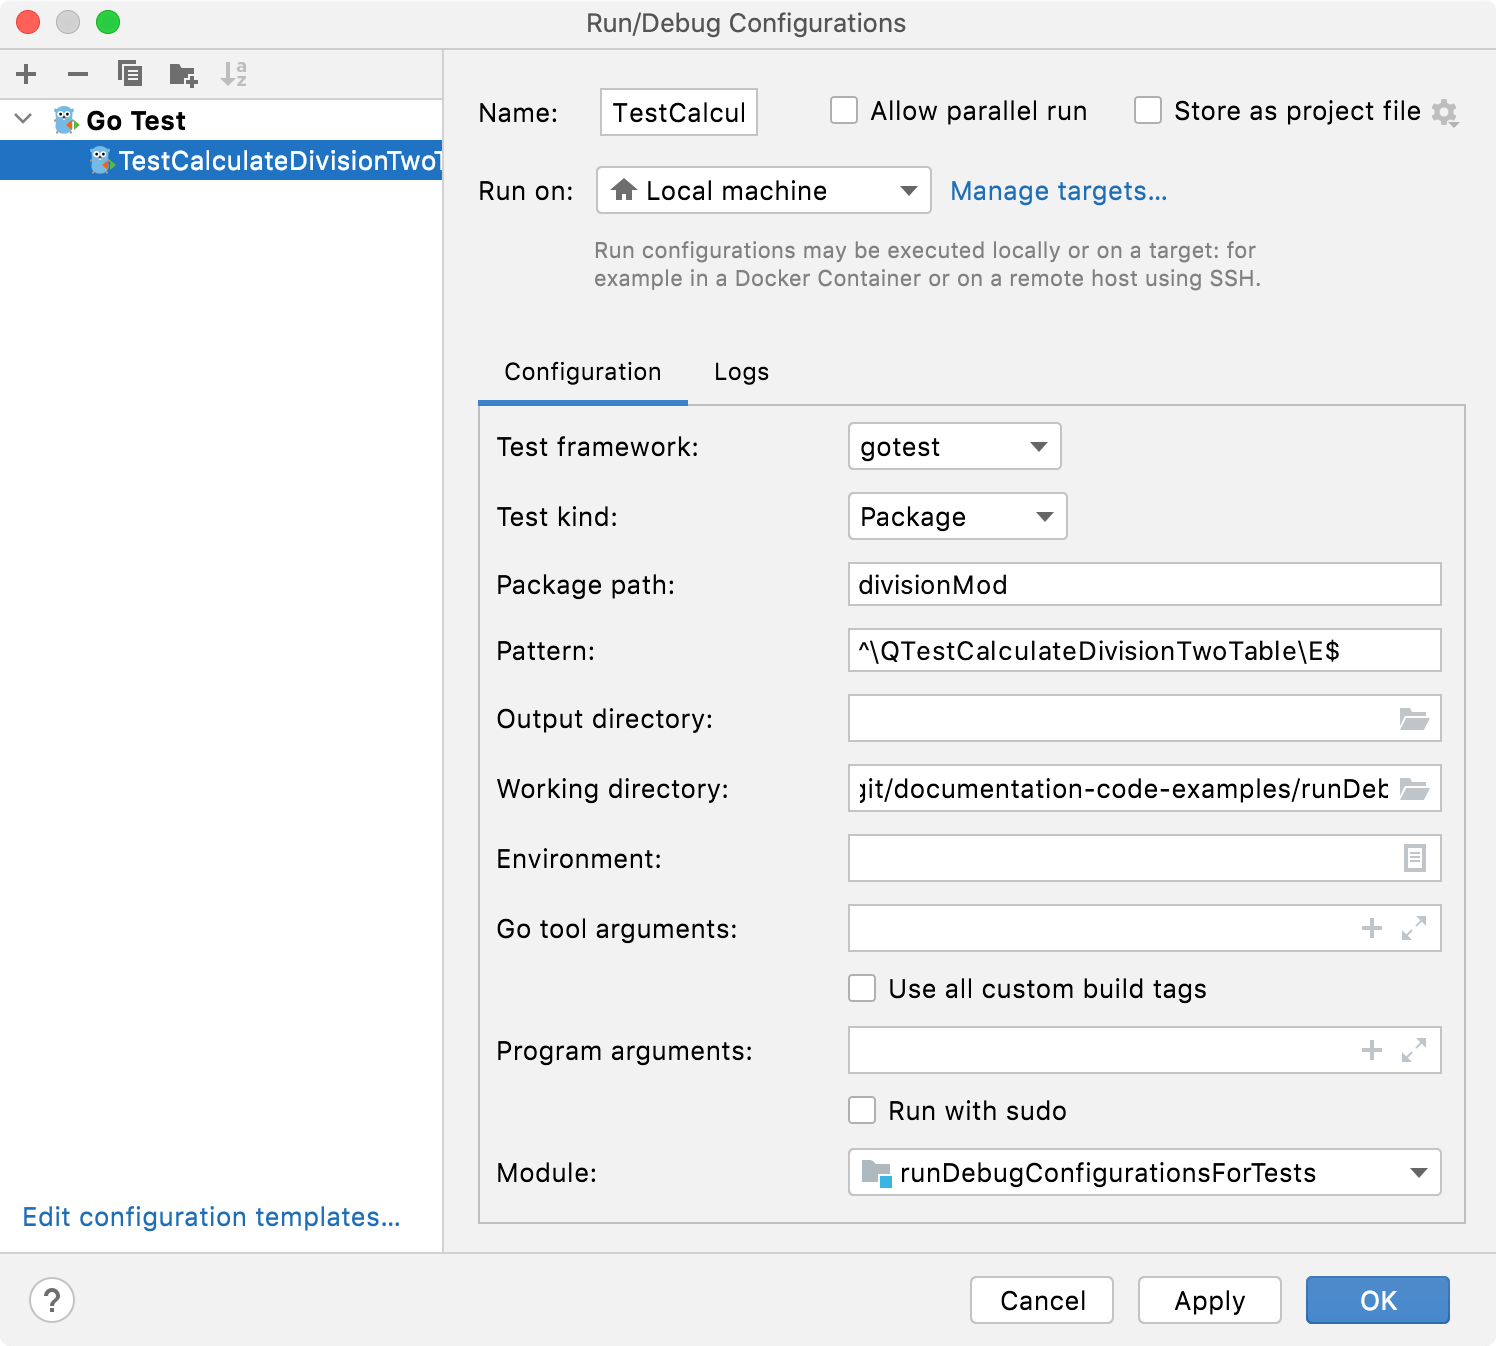Copy the selected configuration
Viewport: 1496px width, 1346px height.
click(129, 73)
